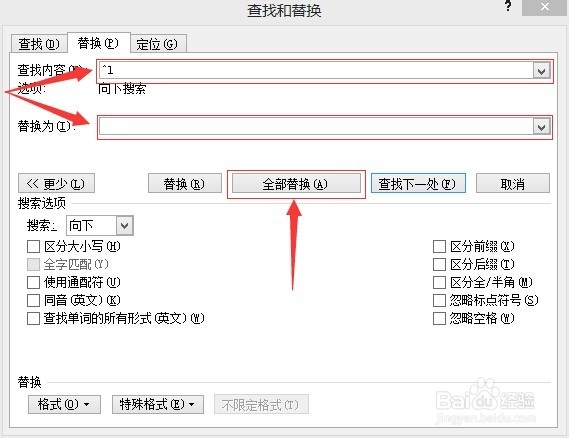Toggle 区分前缀 checkbox
569x438 pixels.
pos(439,247)
